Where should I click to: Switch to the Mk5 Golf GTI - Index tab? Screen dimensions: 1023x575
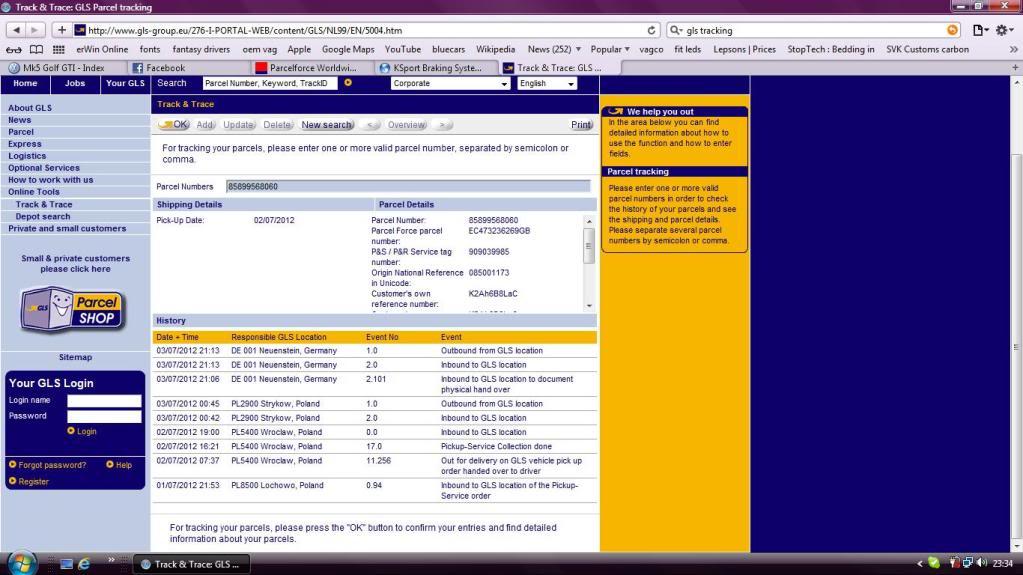[64, 68]
